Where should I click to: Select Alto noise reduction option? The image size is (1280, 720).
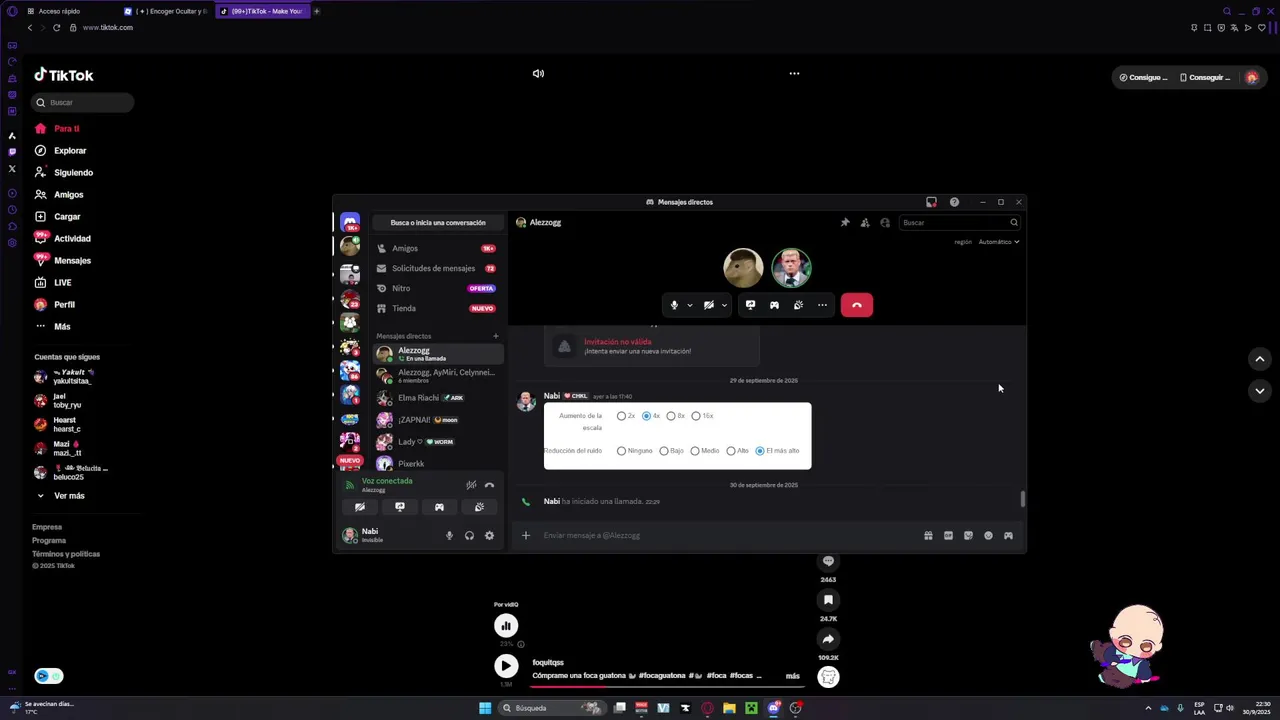point(731,451)
